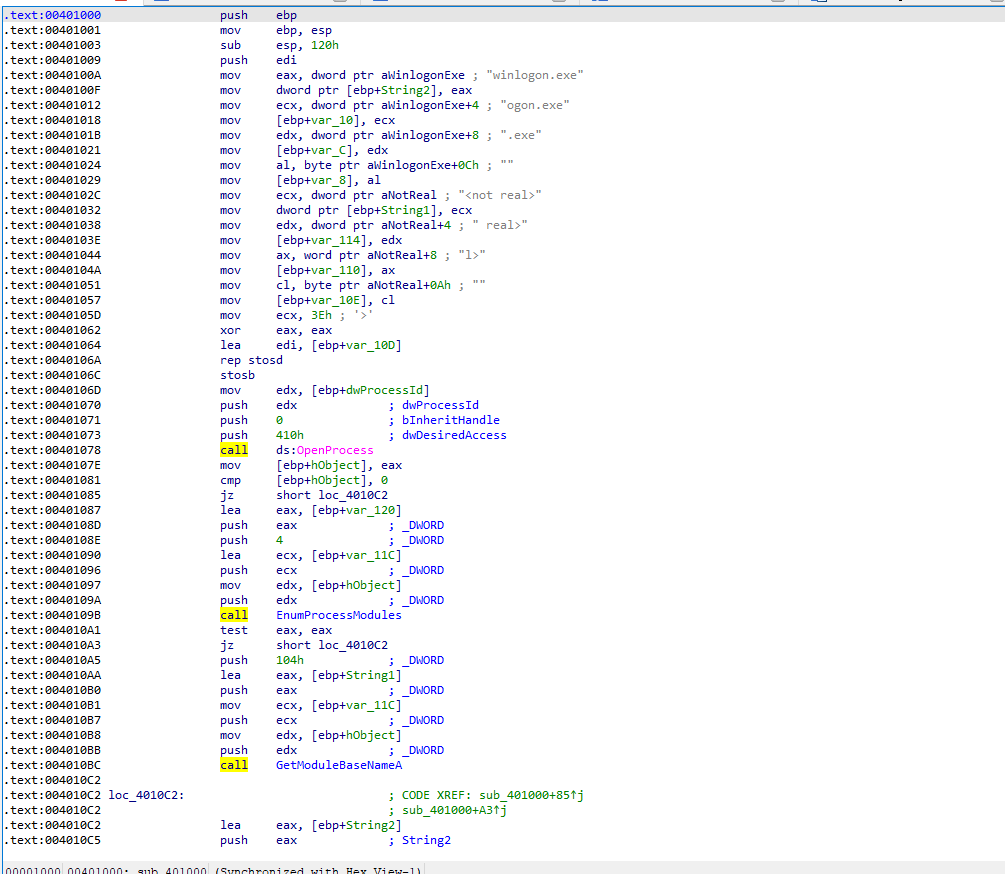Select the loc_4010C2 label
The image size is (1005, 874).
146,796
